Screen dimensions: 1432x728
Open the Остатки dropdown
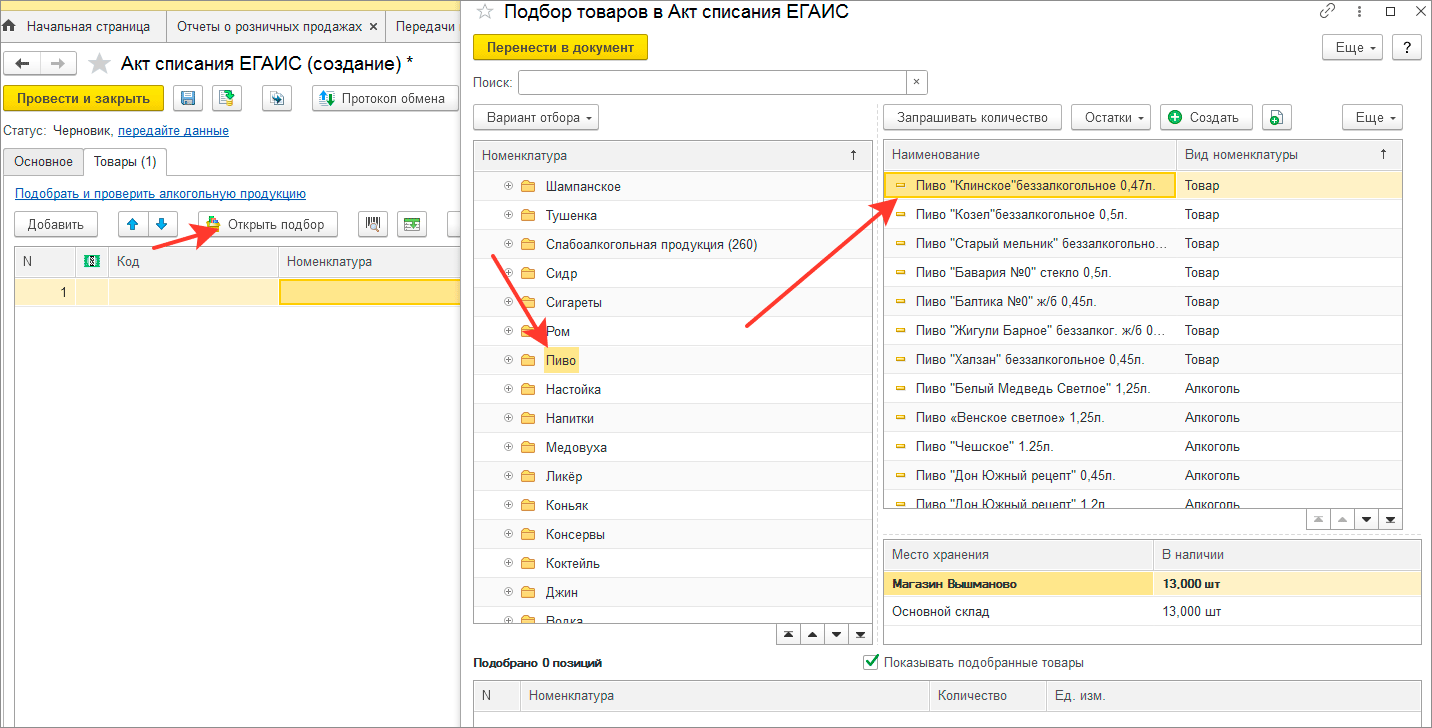click(1111, 117)
